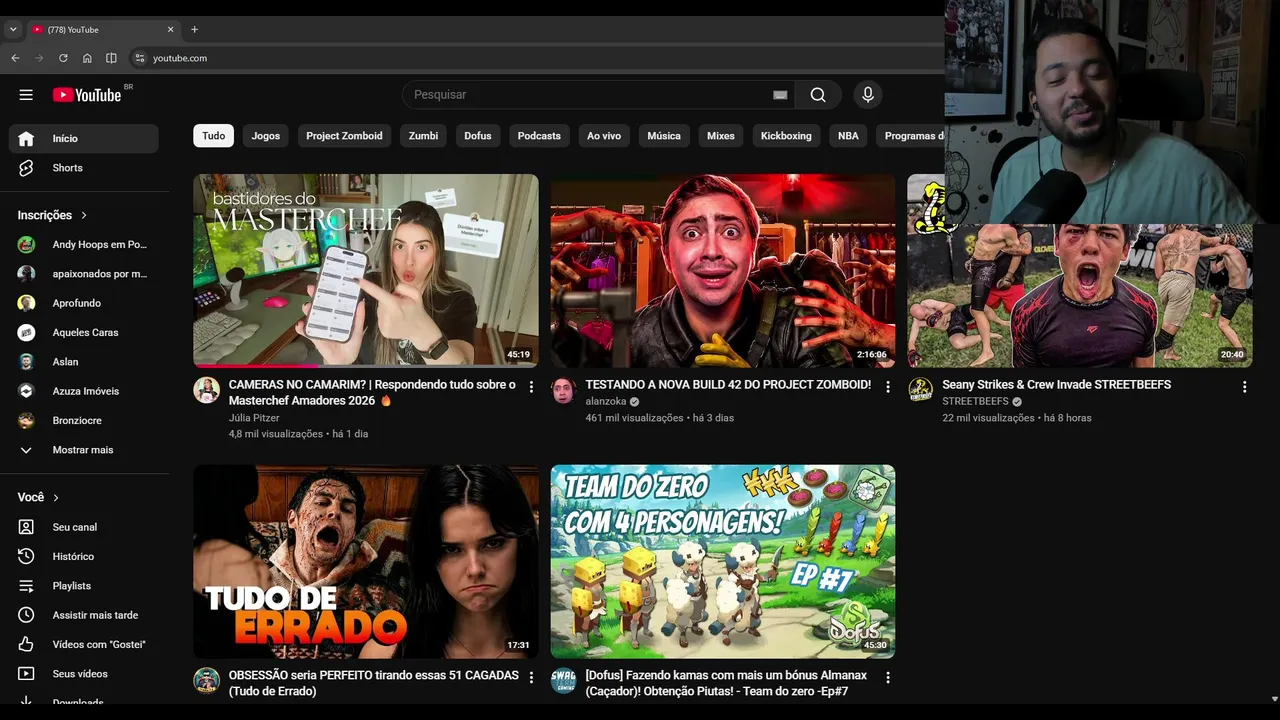Open Aslan subscription channel
This screenshot has height=720, width=1280.
pos(84,362)
